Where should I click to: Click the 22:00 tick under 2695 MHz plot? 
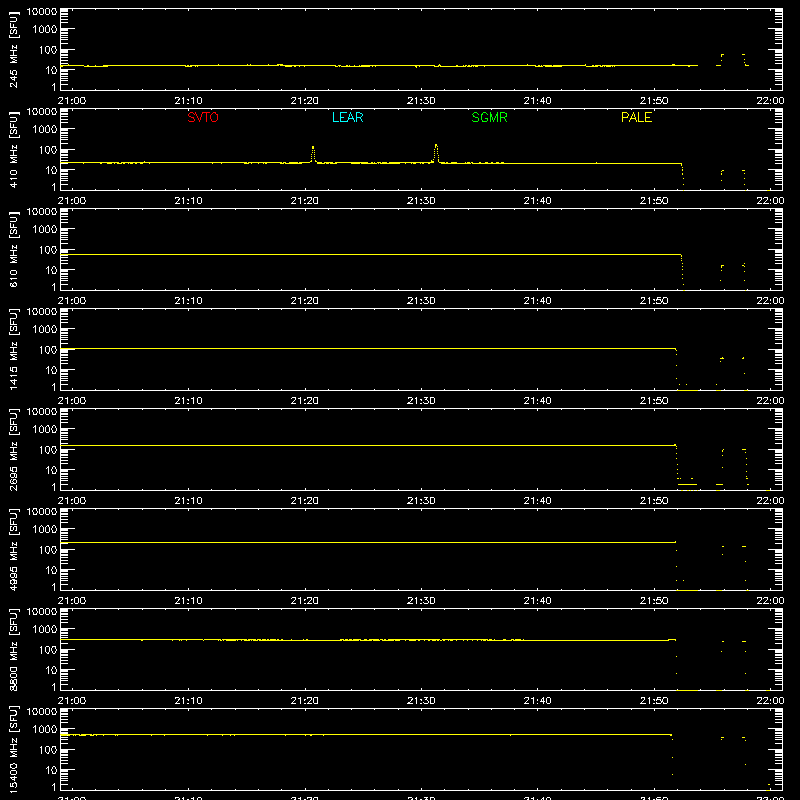(770, 501)
